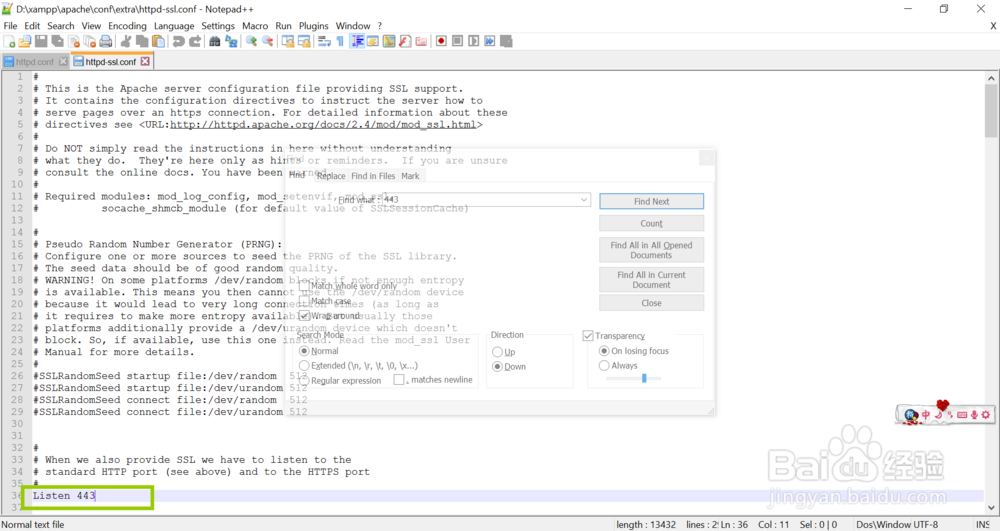Switch to the httpd.conf tab
Viewport: 1000px width, 531px height.
[34, 62]
